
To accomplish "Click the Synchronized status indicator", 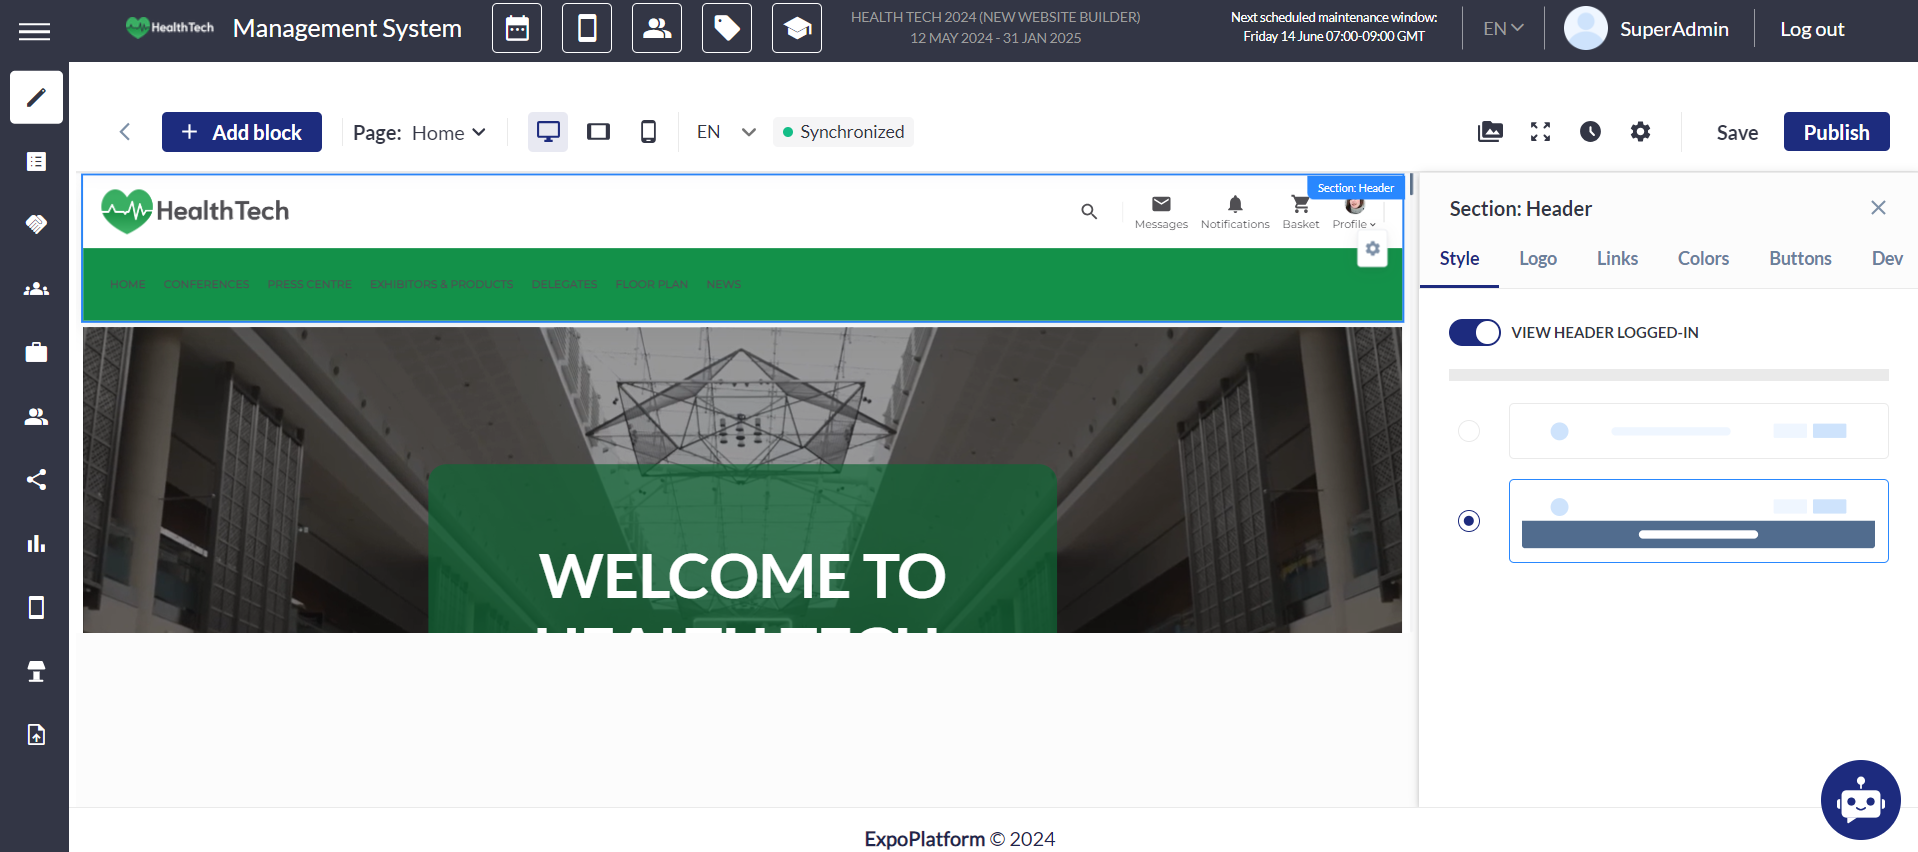I will click(x=843, y=132).
